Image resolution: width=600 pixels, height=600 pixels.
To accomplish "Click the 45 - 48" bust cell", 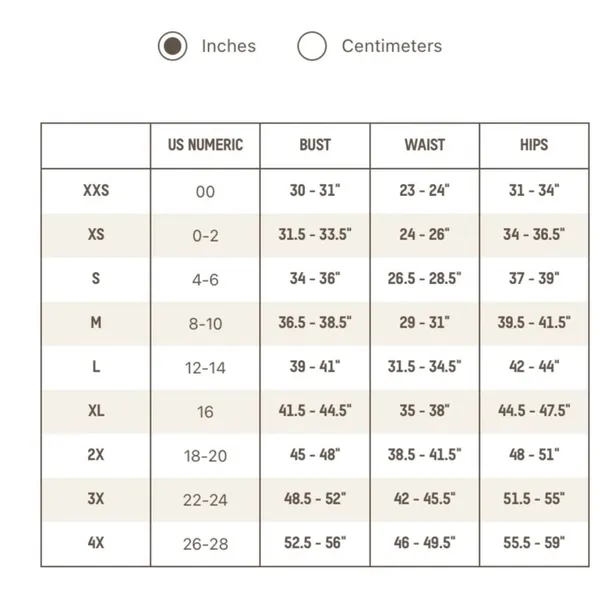I will pyautogui.click(x=315, y=455).
